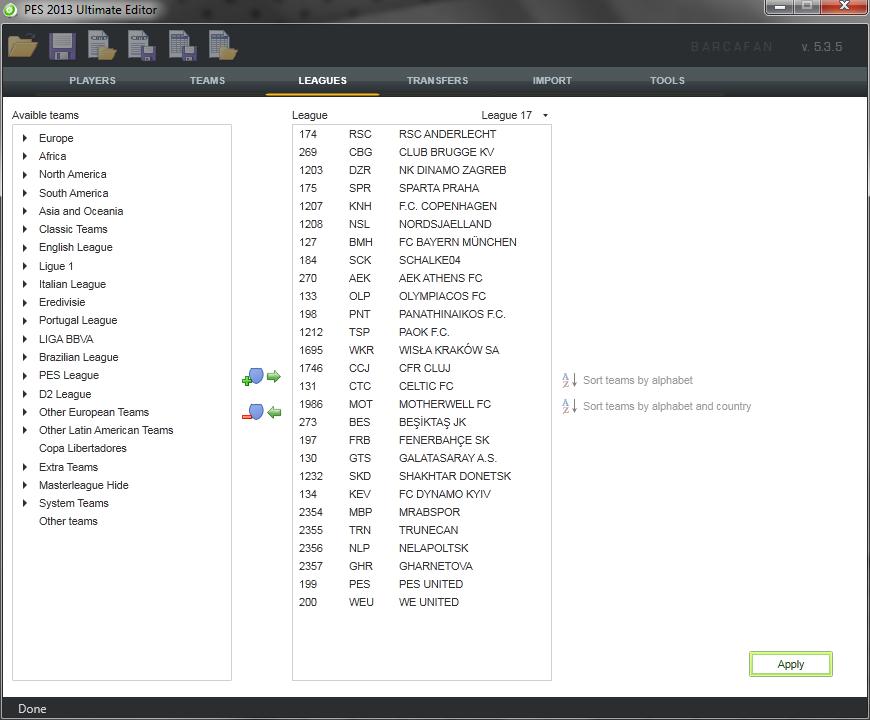Expand the Italian League node
Viewport: 870px width, 720px height.
click(x=25, y=284)
